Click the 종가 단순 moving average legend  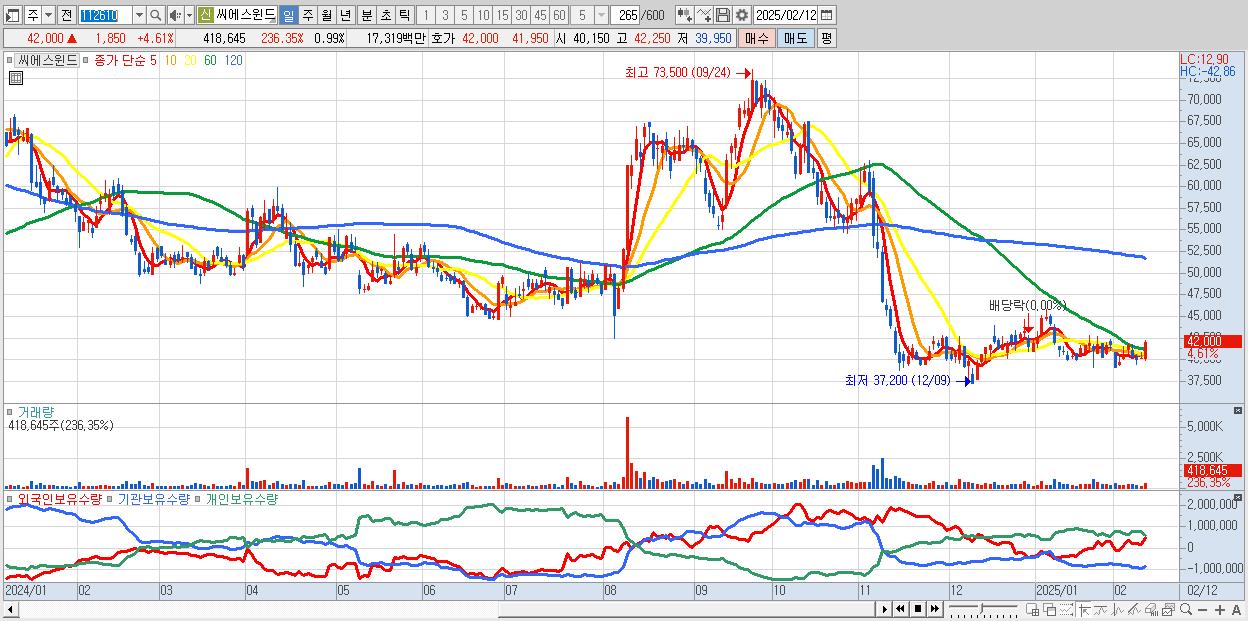[118, 61]
